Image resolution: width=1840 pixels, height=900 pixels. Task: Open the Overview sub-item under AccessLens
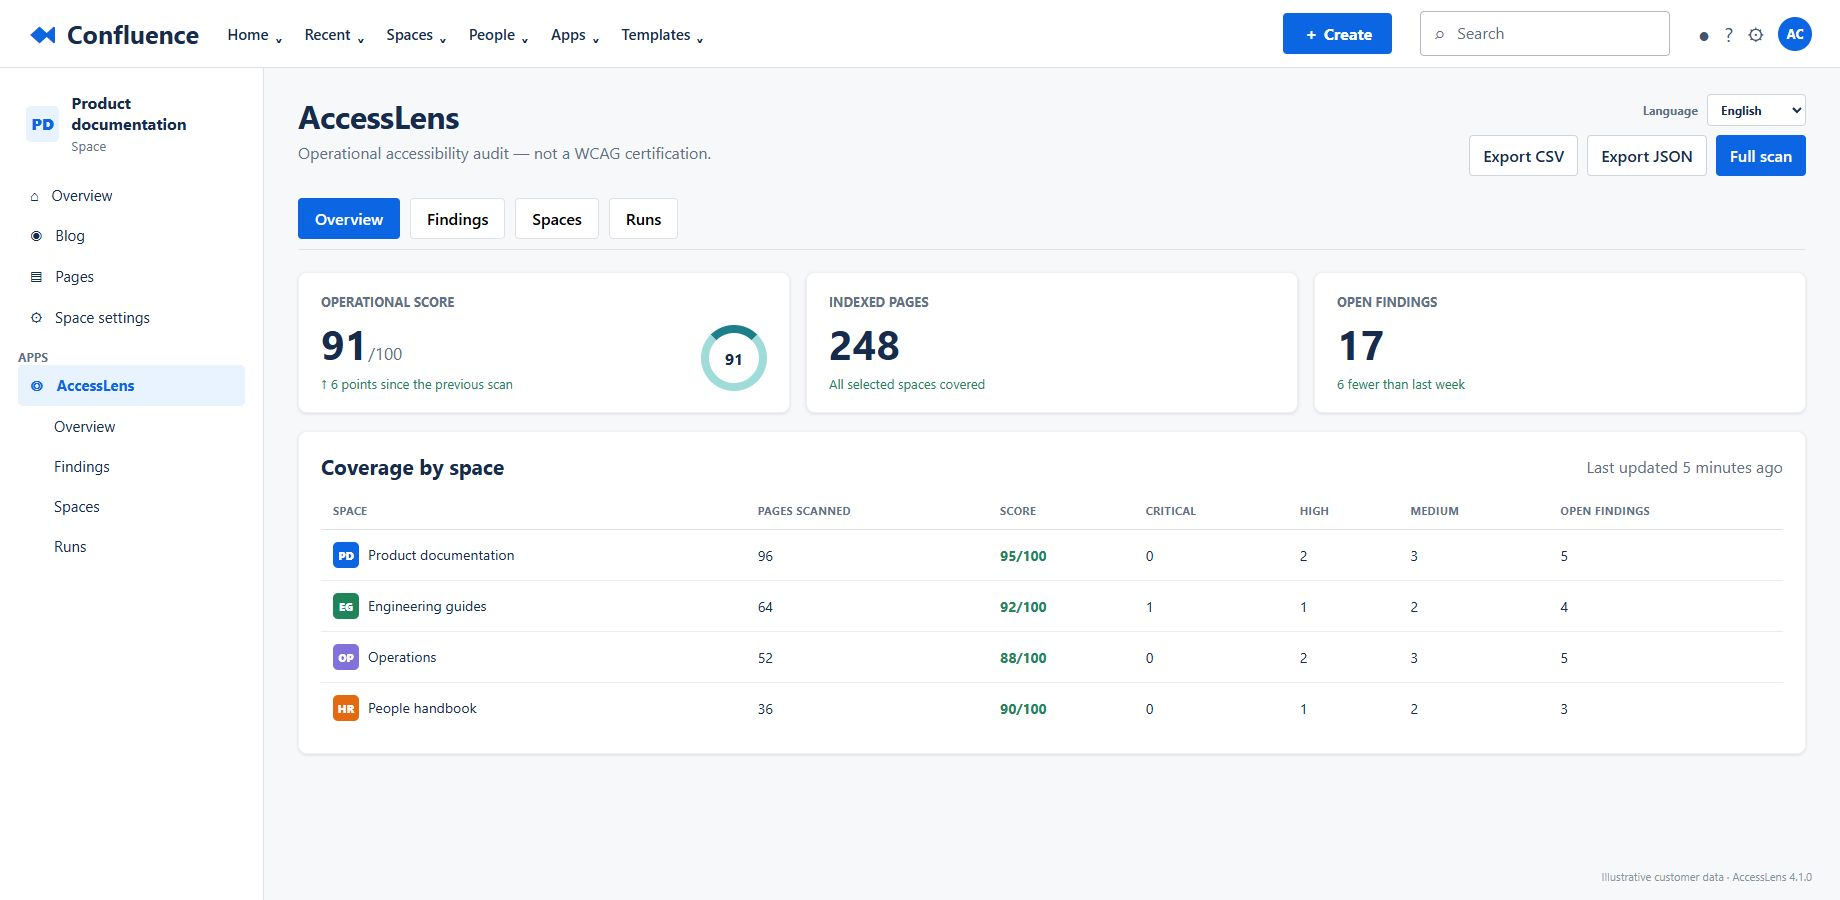(x=84, y=427)
